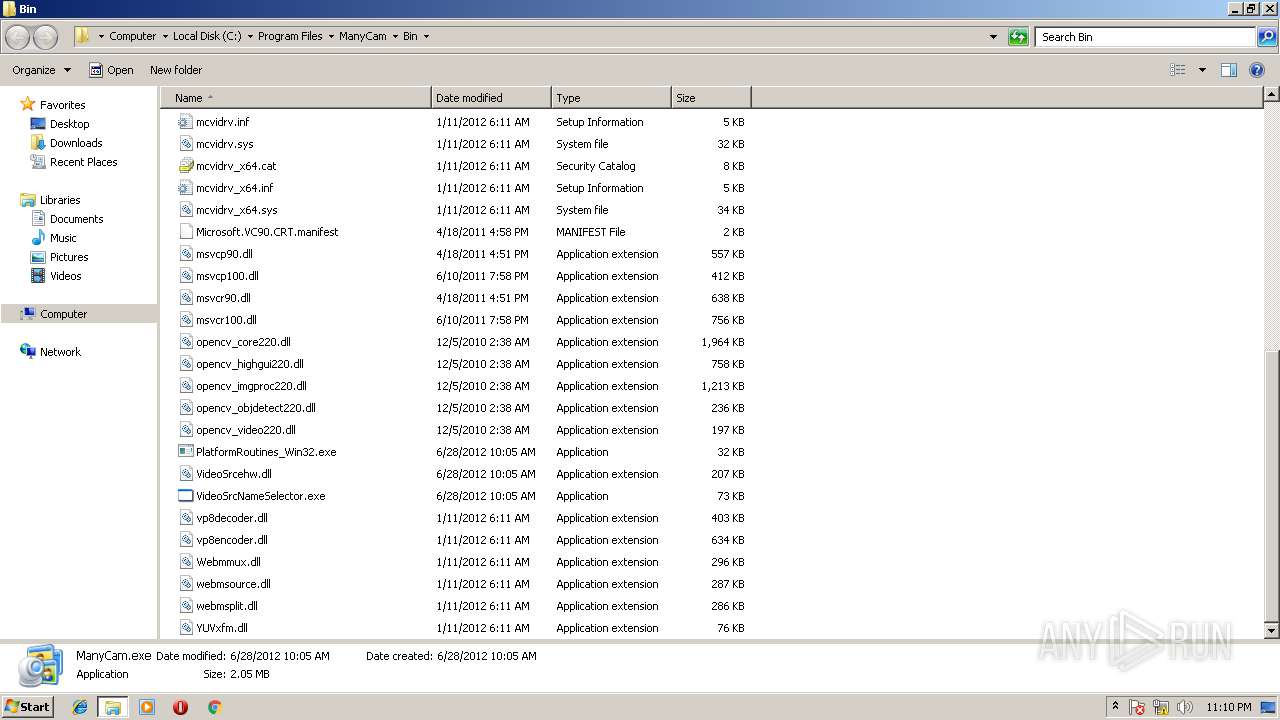Click the Back navigation arrow

(17, 37)
